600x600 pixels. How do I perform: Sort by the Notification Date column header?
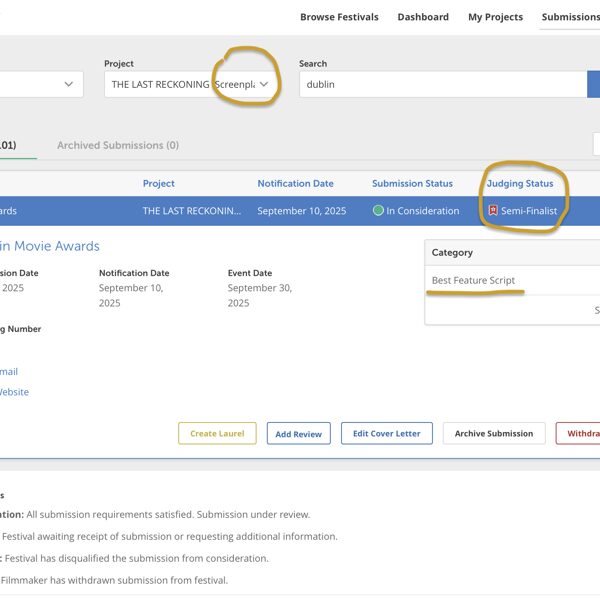[295, 184]
